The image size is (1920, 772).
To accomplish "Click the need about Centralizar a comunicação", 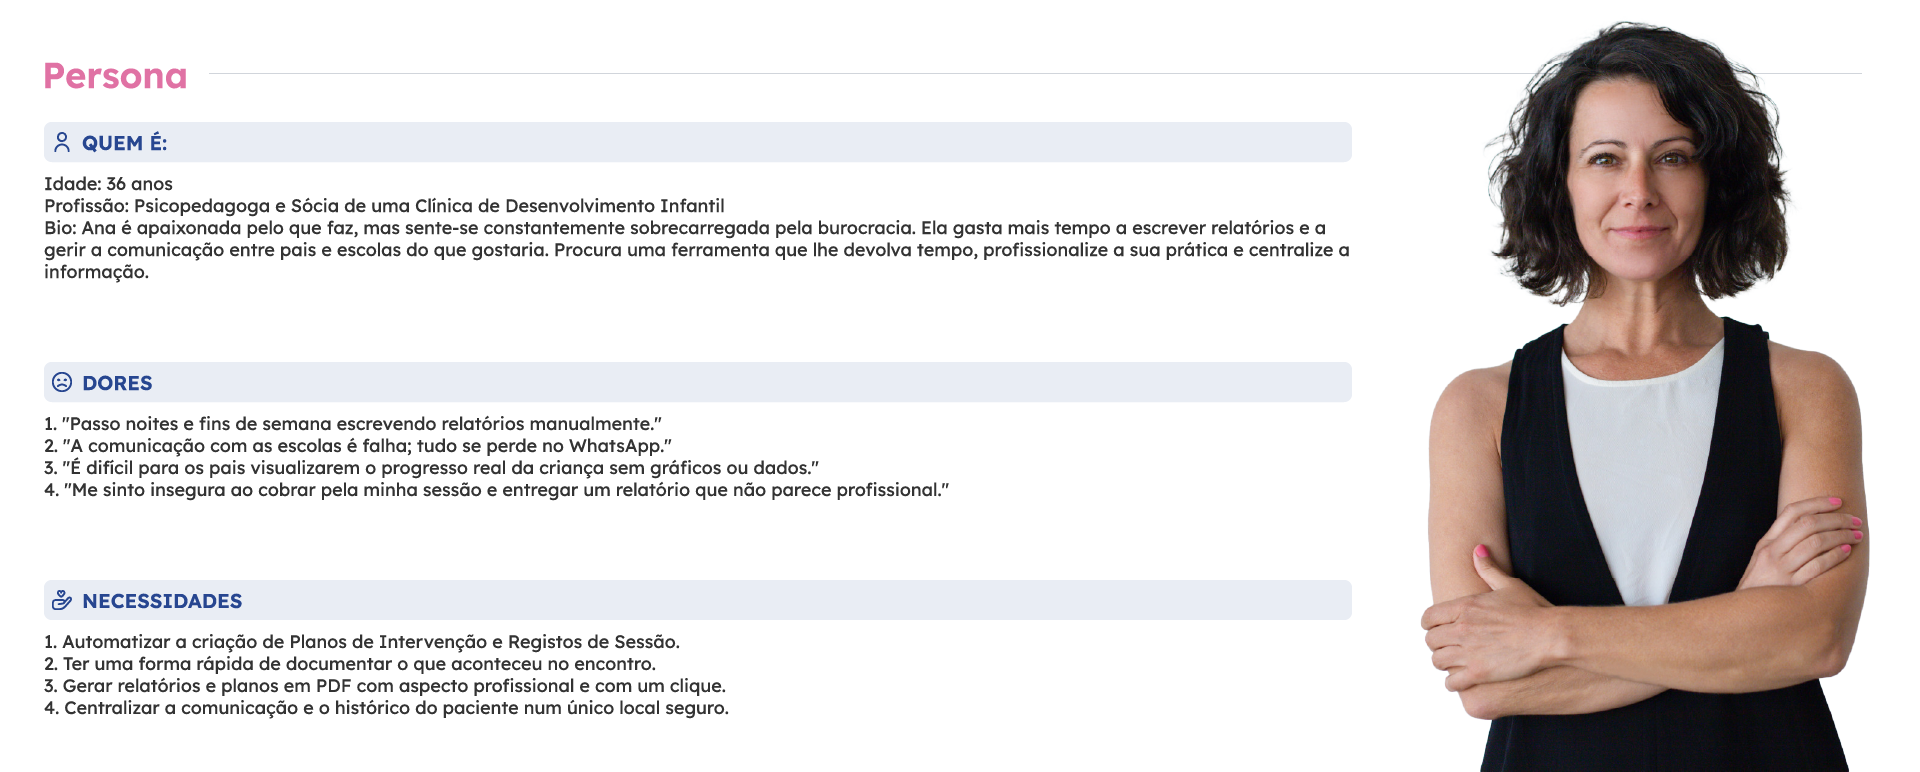I will 386,708.
